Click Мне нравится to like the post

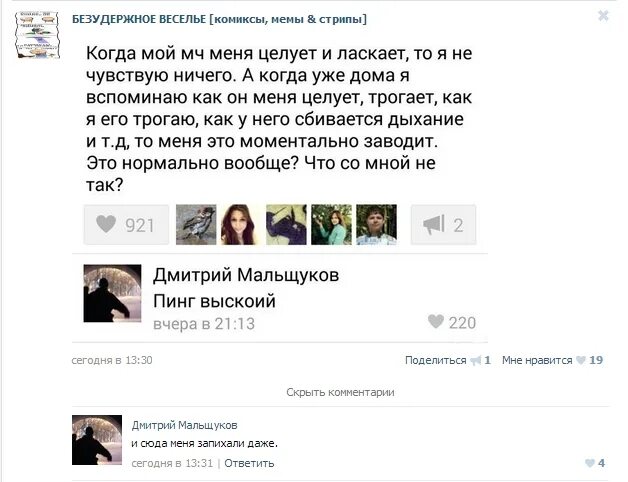(x=537, y=360)
